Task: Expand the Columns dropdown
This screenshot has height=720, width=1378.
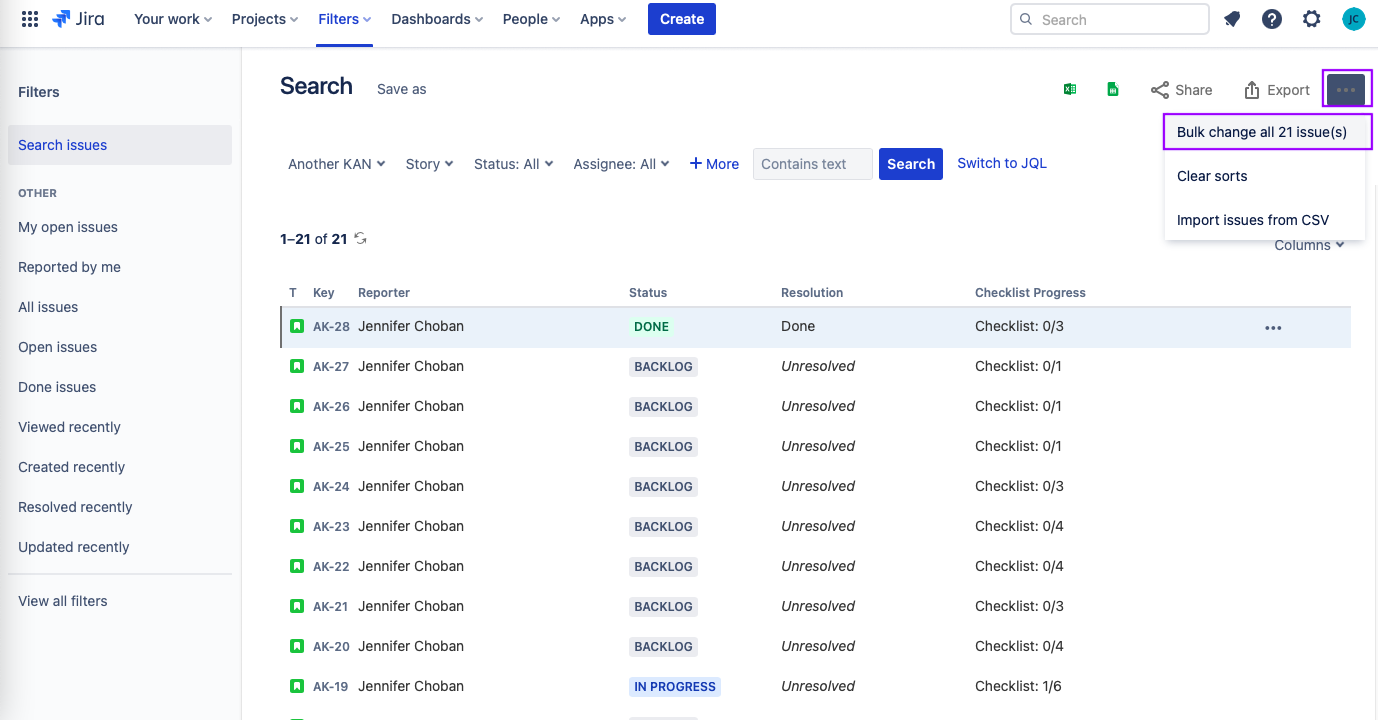Action: pyautogui.click(x=1309, y=245)
